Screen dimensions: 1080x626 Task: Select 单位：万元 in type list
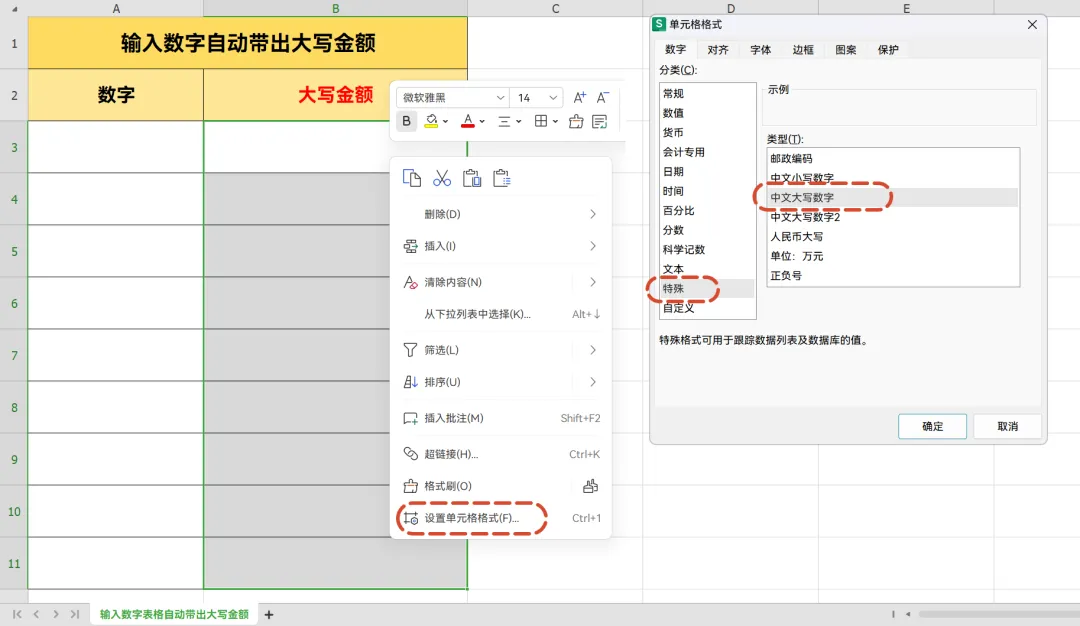click(x=893, y=256)
